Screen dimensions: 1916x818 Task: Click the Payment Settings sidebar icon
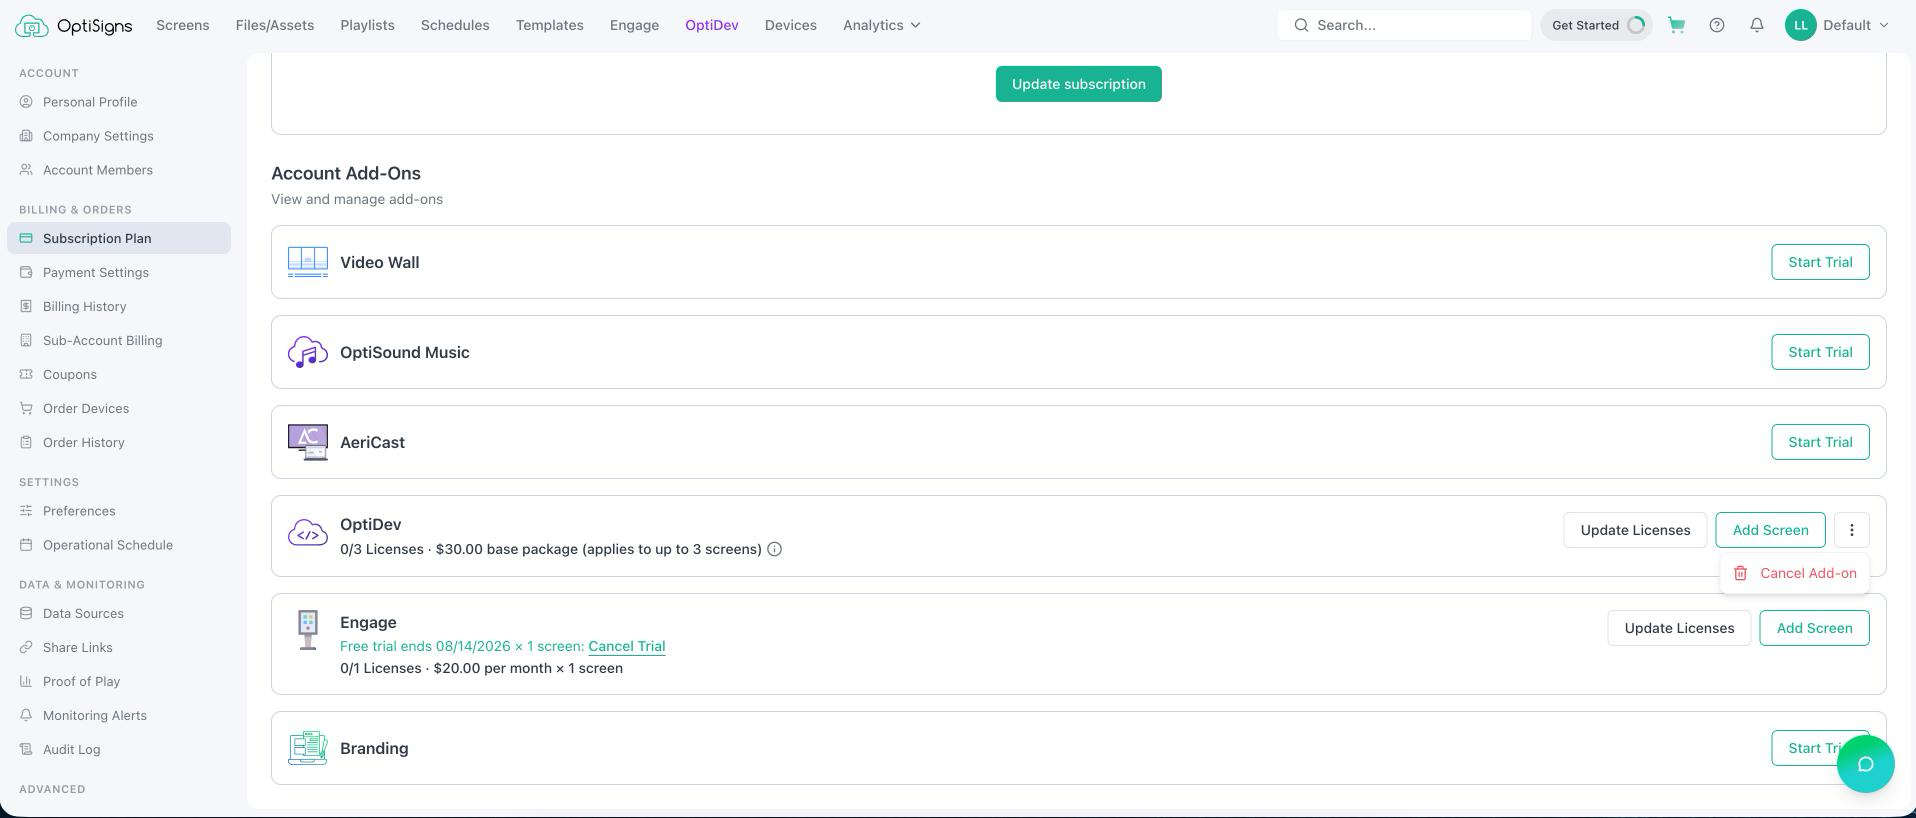[26, 272]
